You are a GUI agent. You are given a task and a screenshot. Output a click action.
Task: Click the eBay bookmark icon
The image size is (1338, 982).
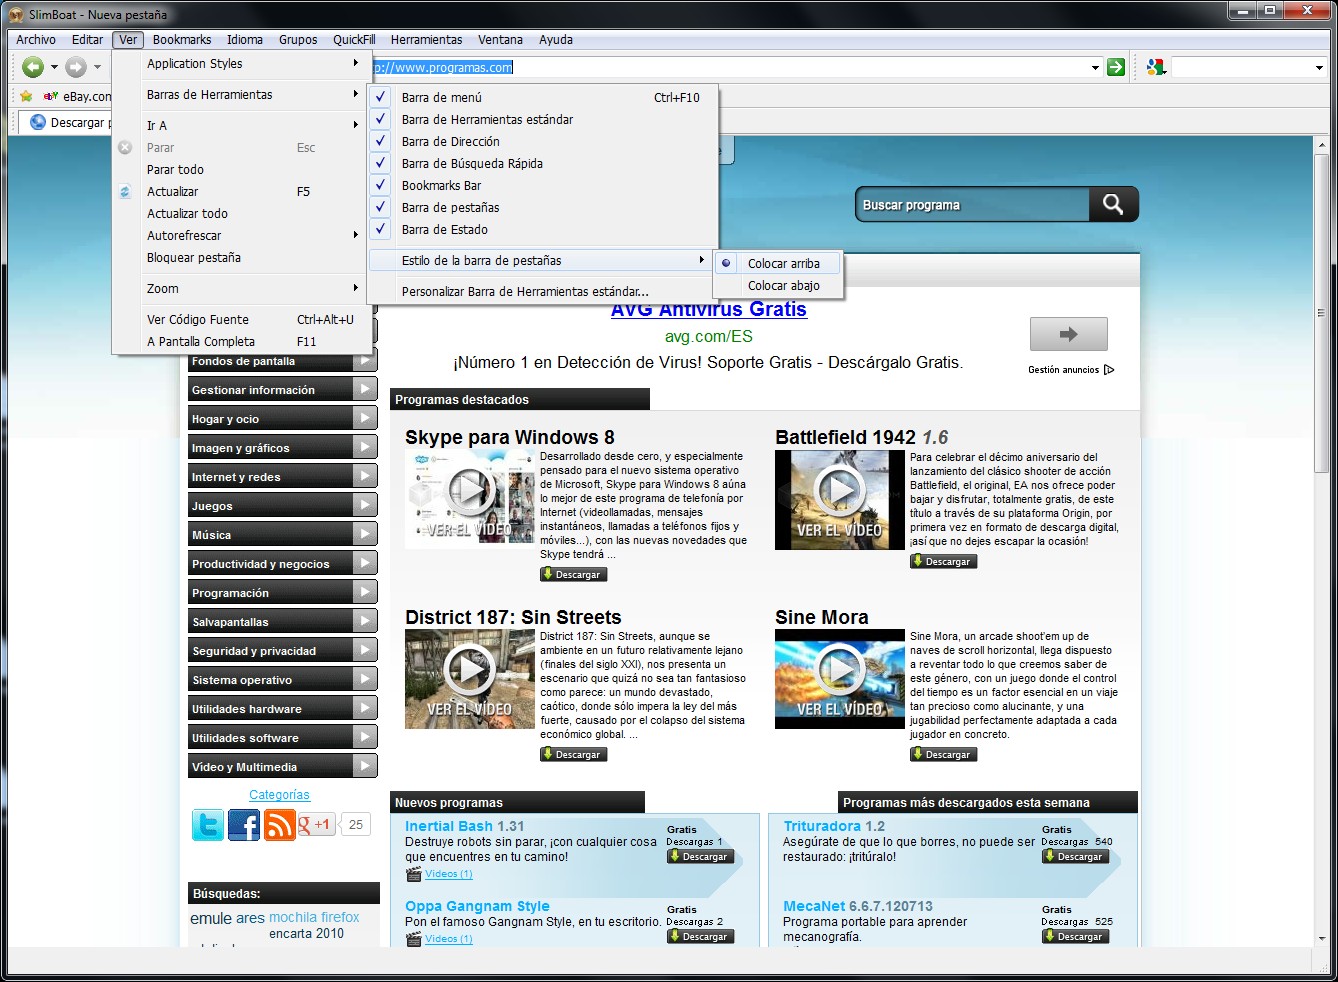51,96
